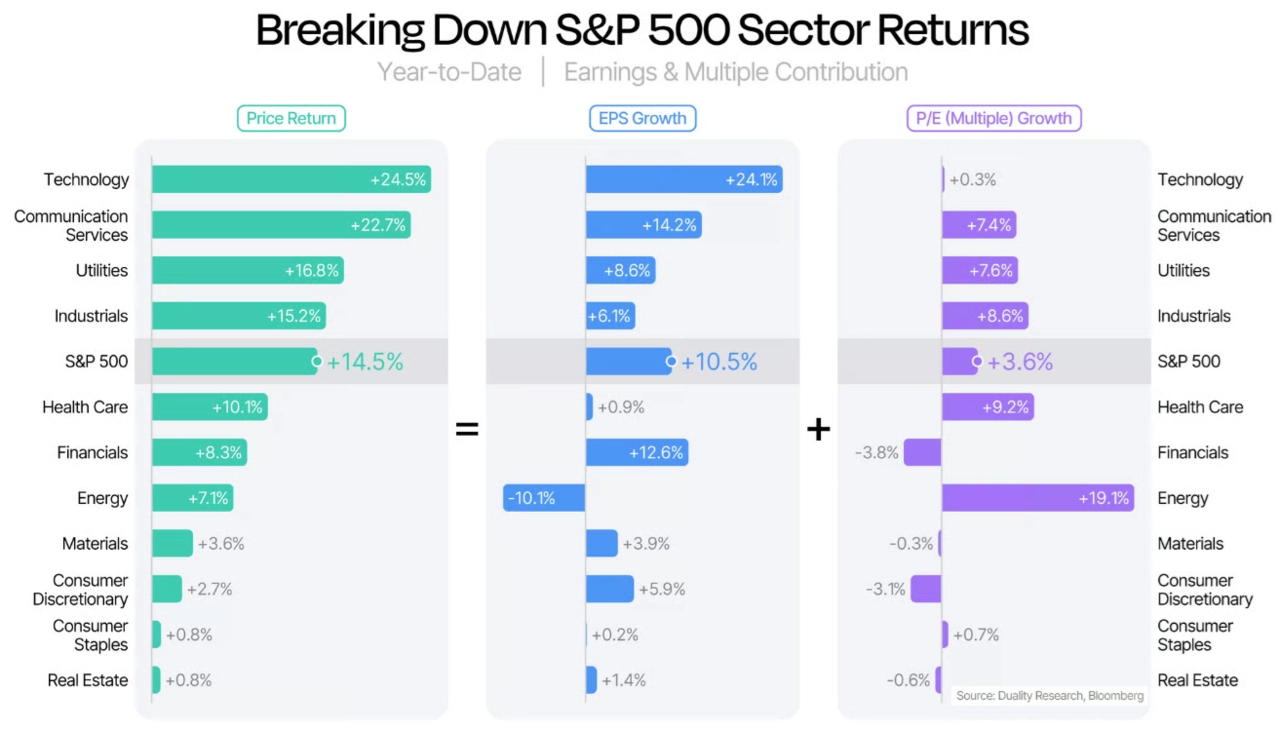This screenshot has height=731, width=1280.
Task: Click the Financials -3.8% P/E growth bar
Action: (923, 453)
